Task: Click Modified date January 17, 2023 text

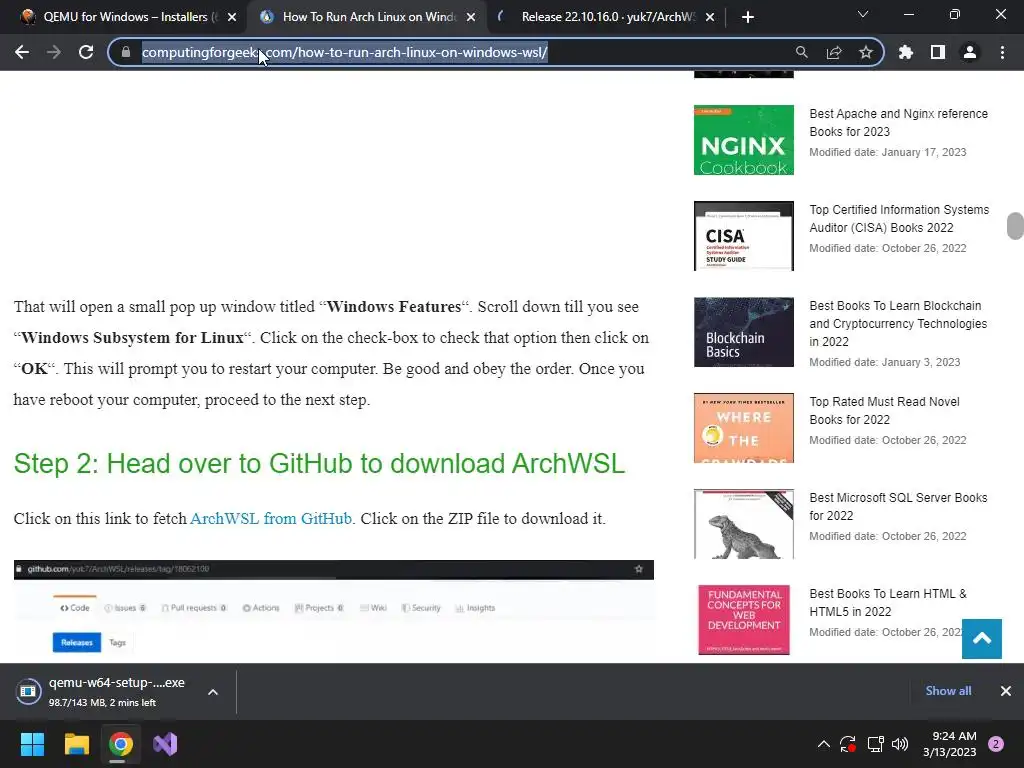Action: click(x=888, y=152)
